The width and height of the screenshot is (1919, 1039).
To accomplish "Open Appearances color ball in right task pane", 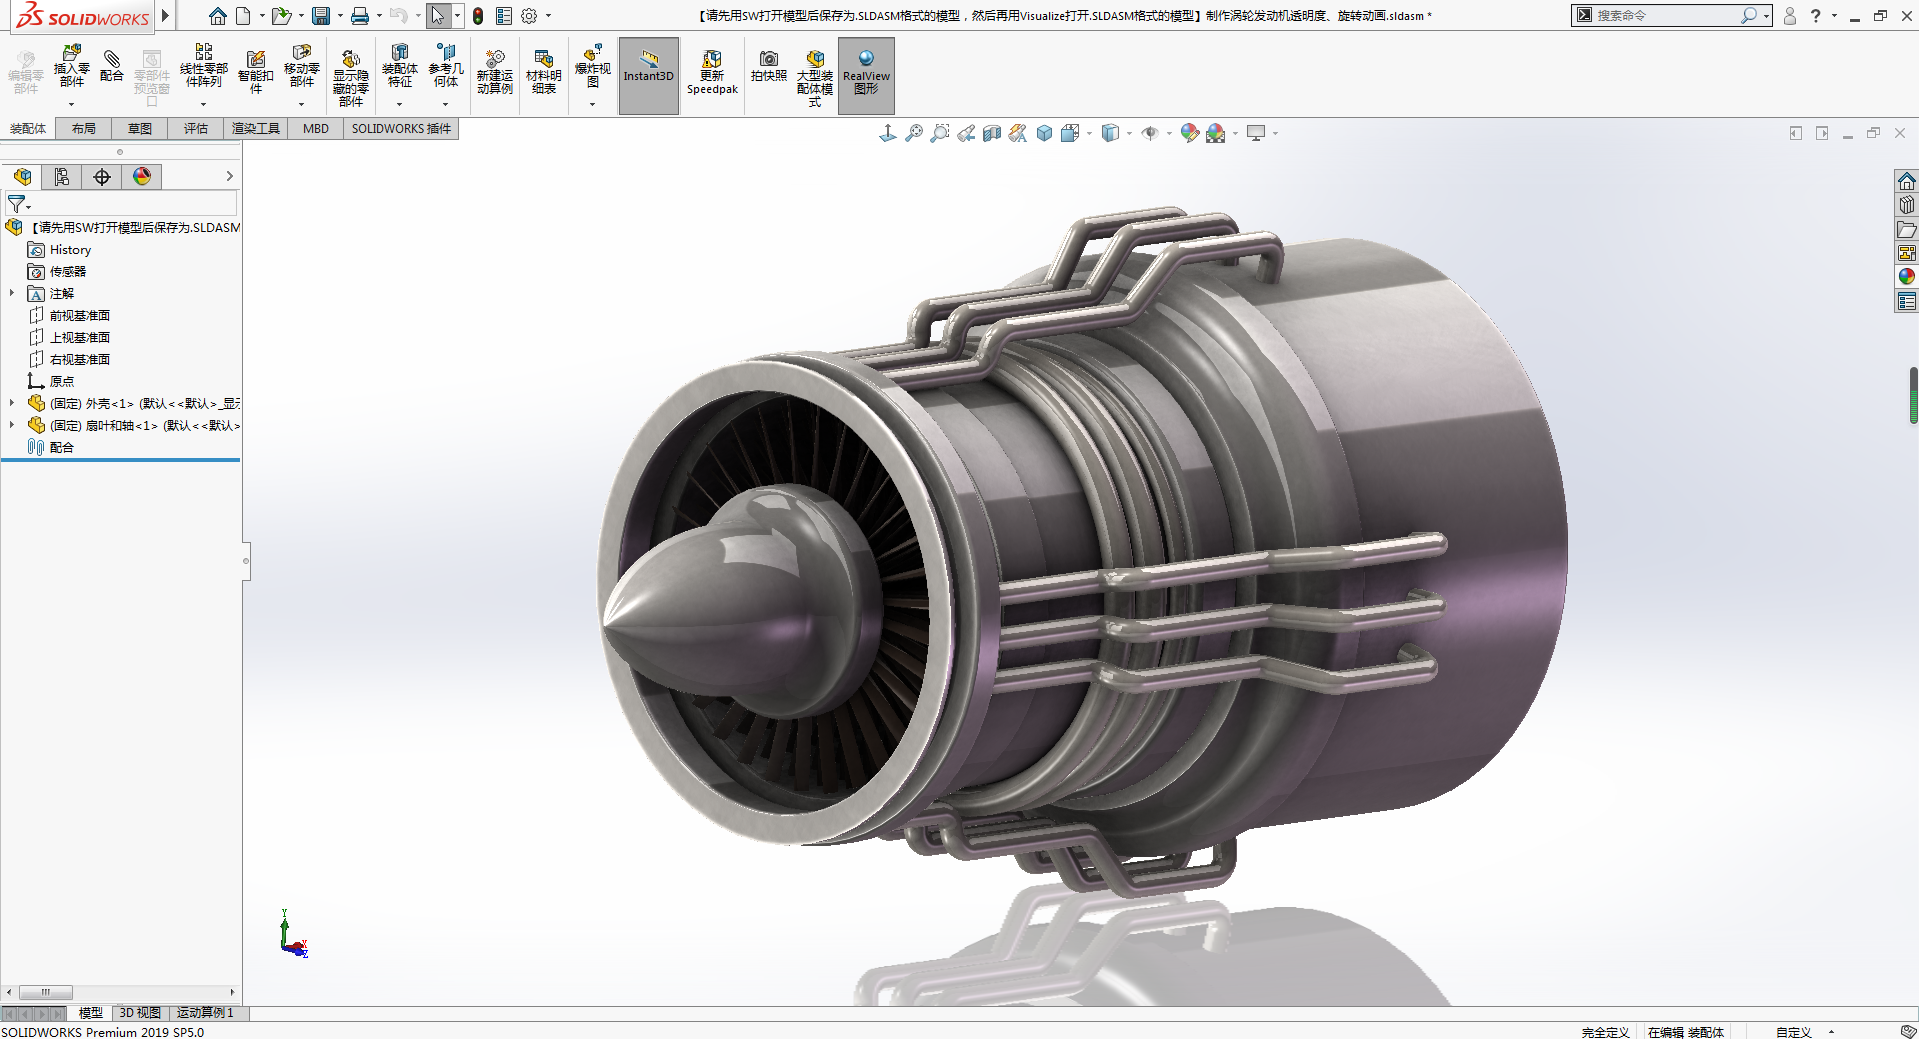I will (x=1906, y=277).
